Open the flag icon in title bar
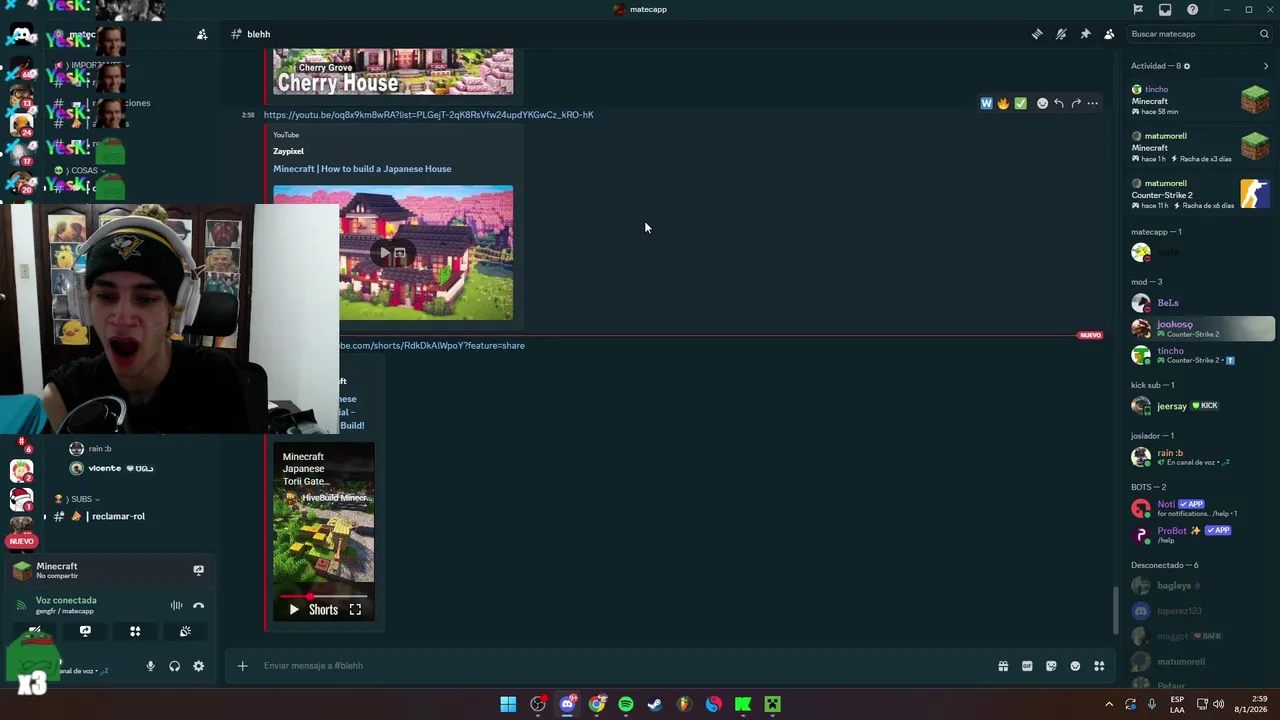1280x720 pixels. pyautogui.click(x=1138, y=9)
